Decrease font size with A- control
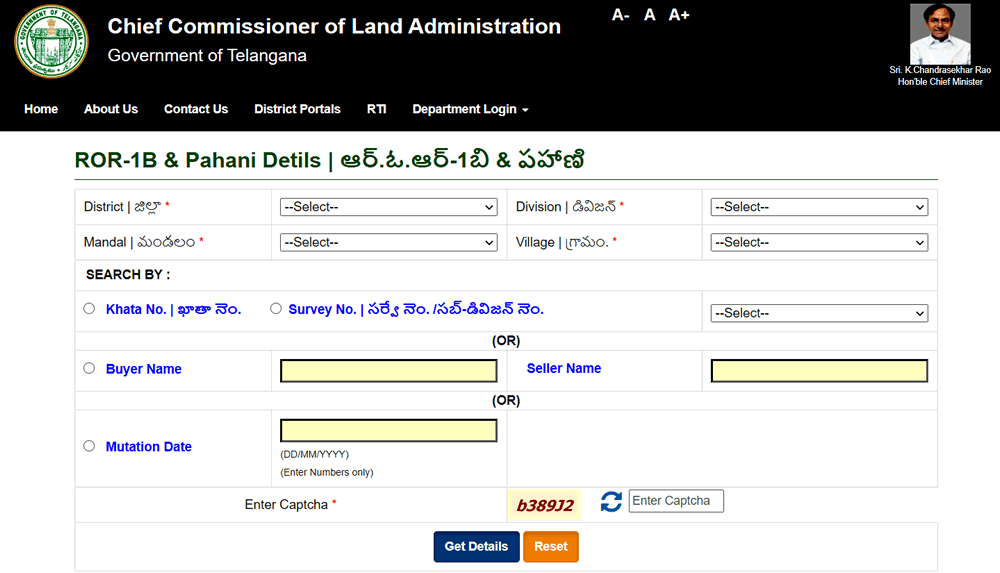This screenshot has width=1000, height=573. pos(621,15)
